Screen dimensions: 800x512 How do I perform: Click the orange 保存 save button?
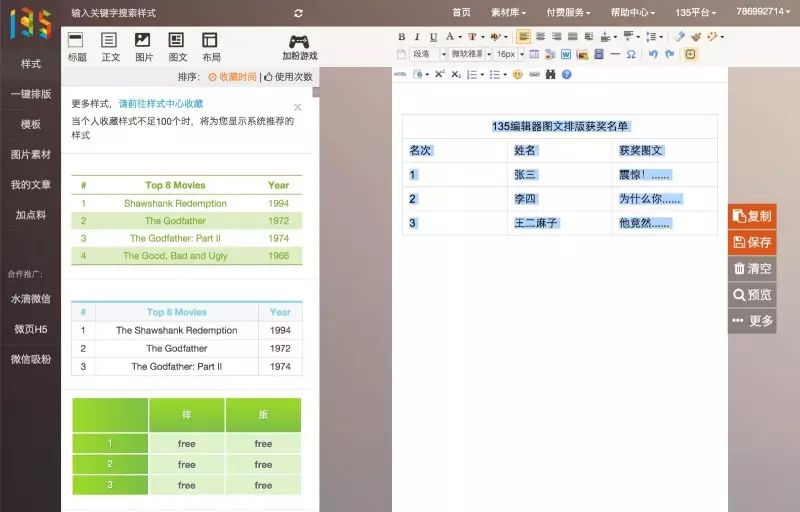tap(752, 242)
